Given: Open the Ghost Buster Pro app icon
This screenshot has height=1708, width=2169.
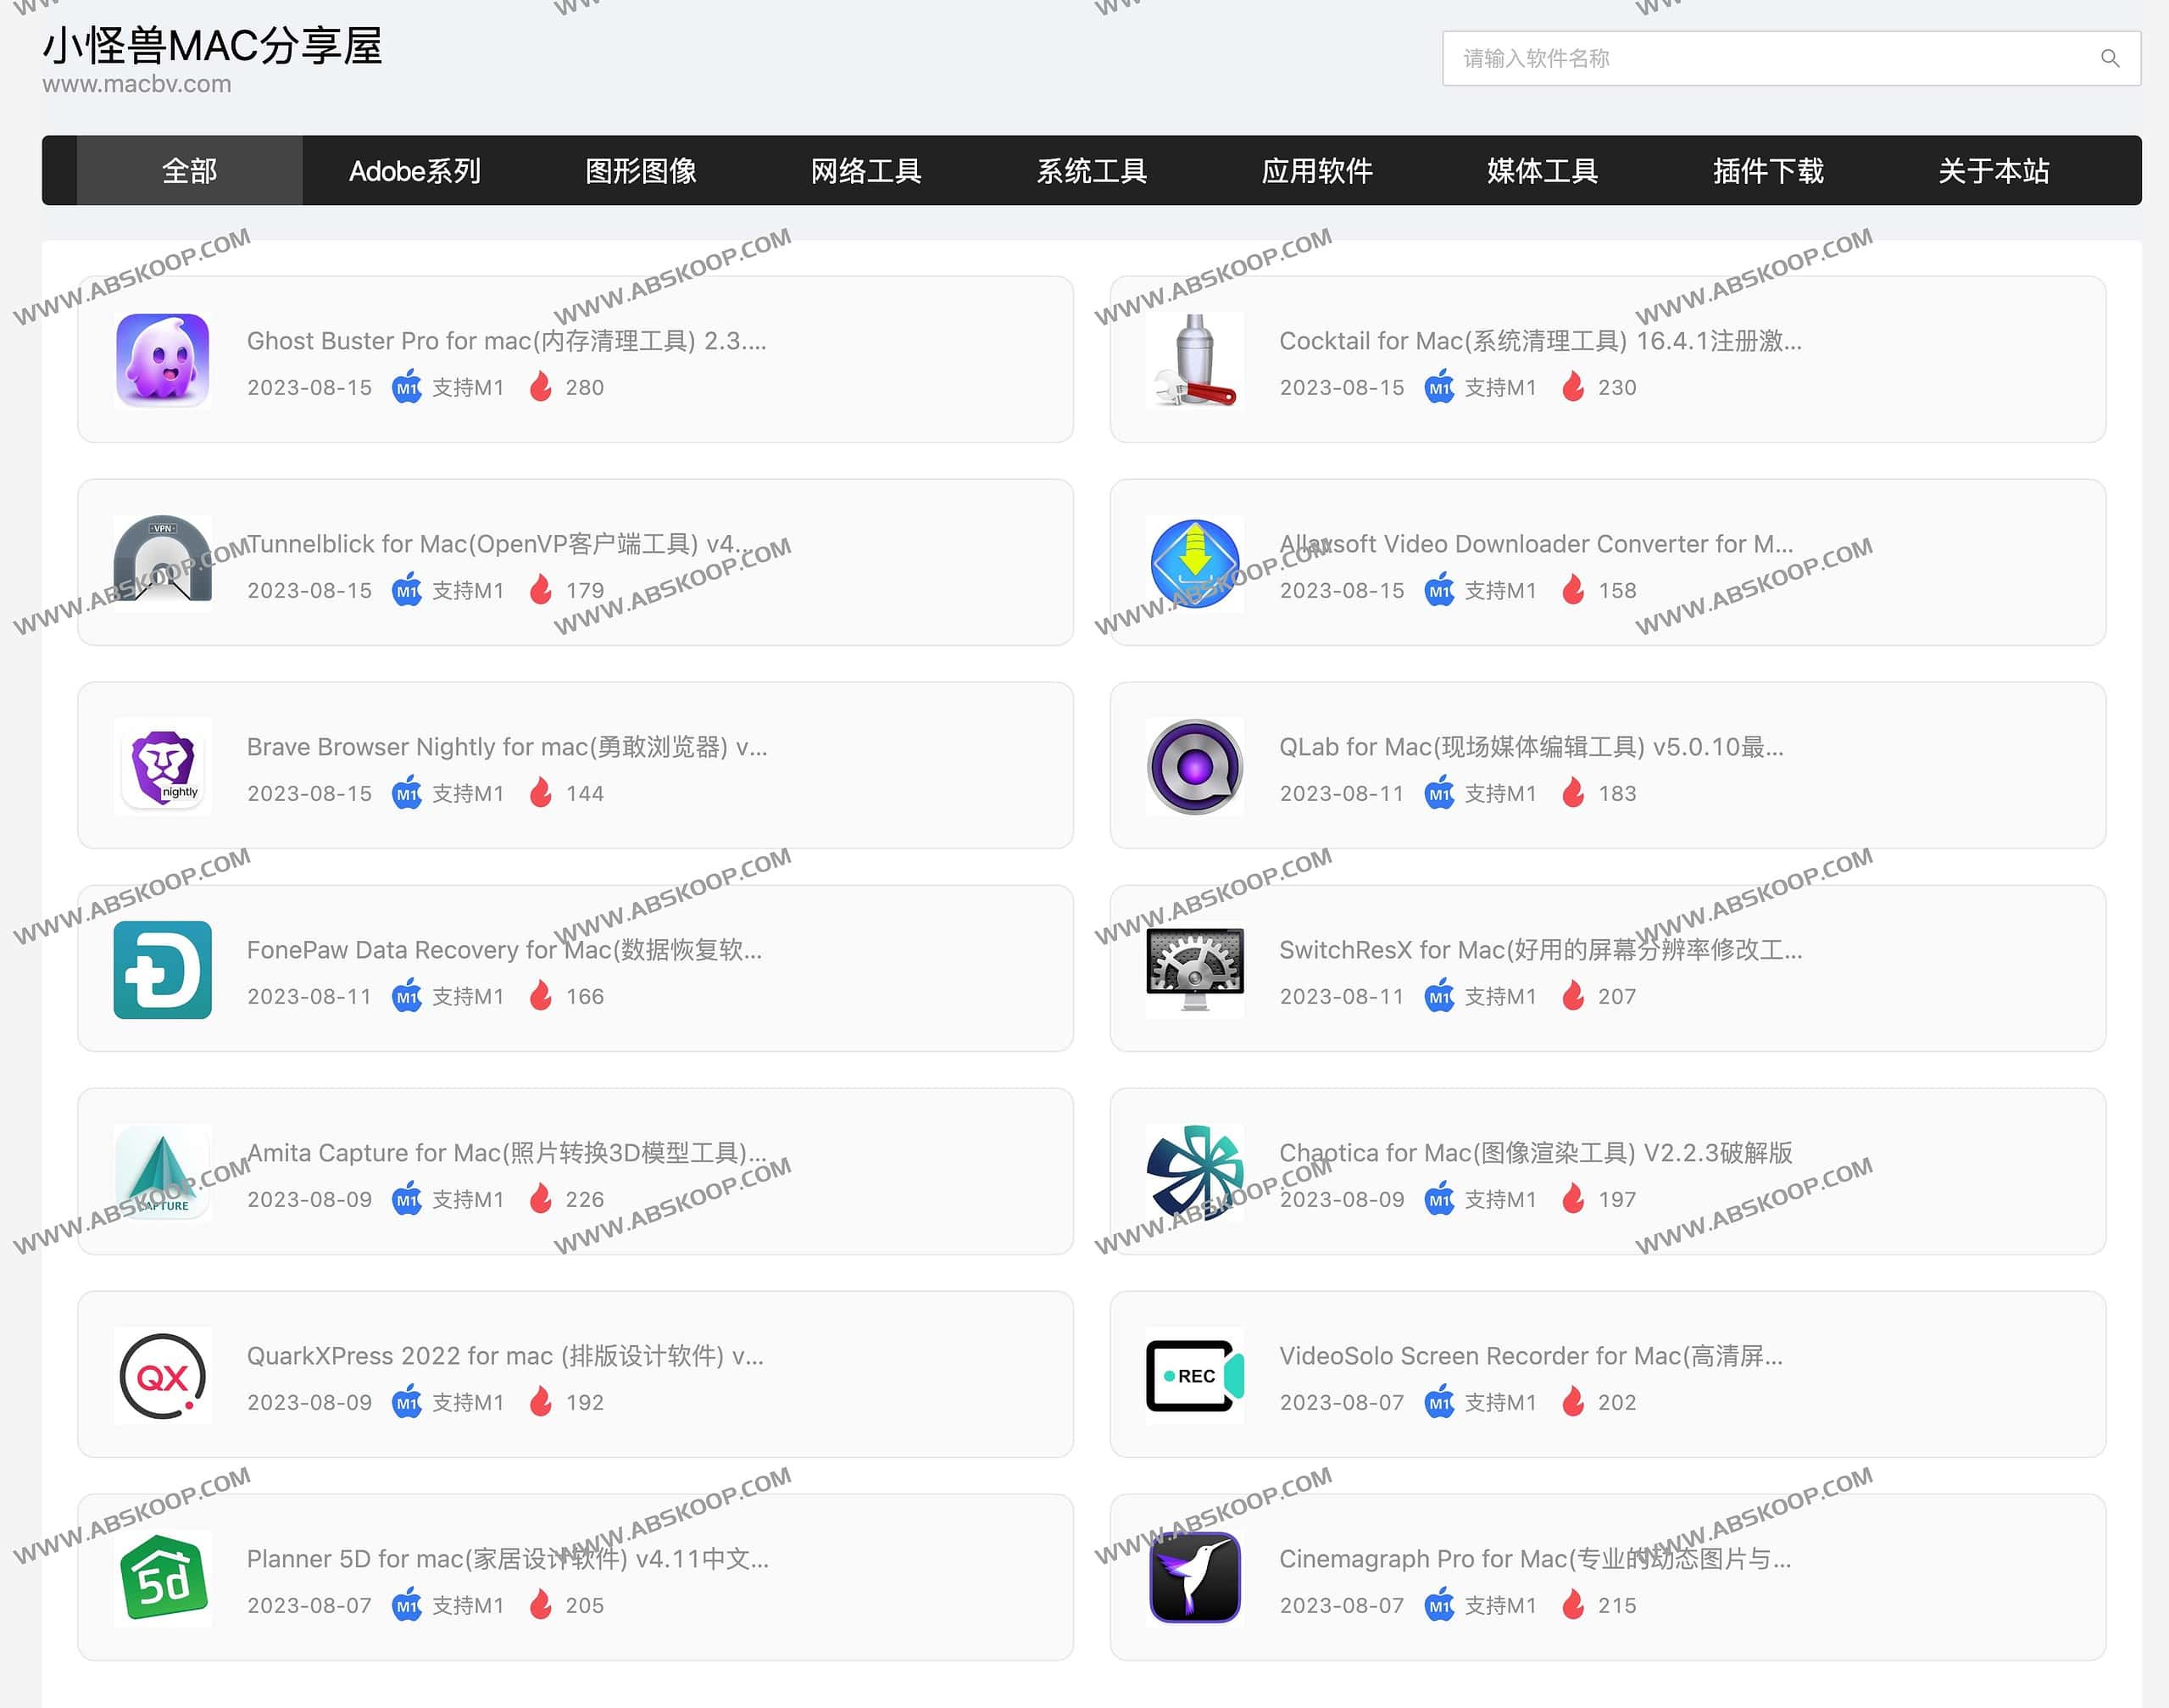Looking at the screenshot, I should pos(162,362).
